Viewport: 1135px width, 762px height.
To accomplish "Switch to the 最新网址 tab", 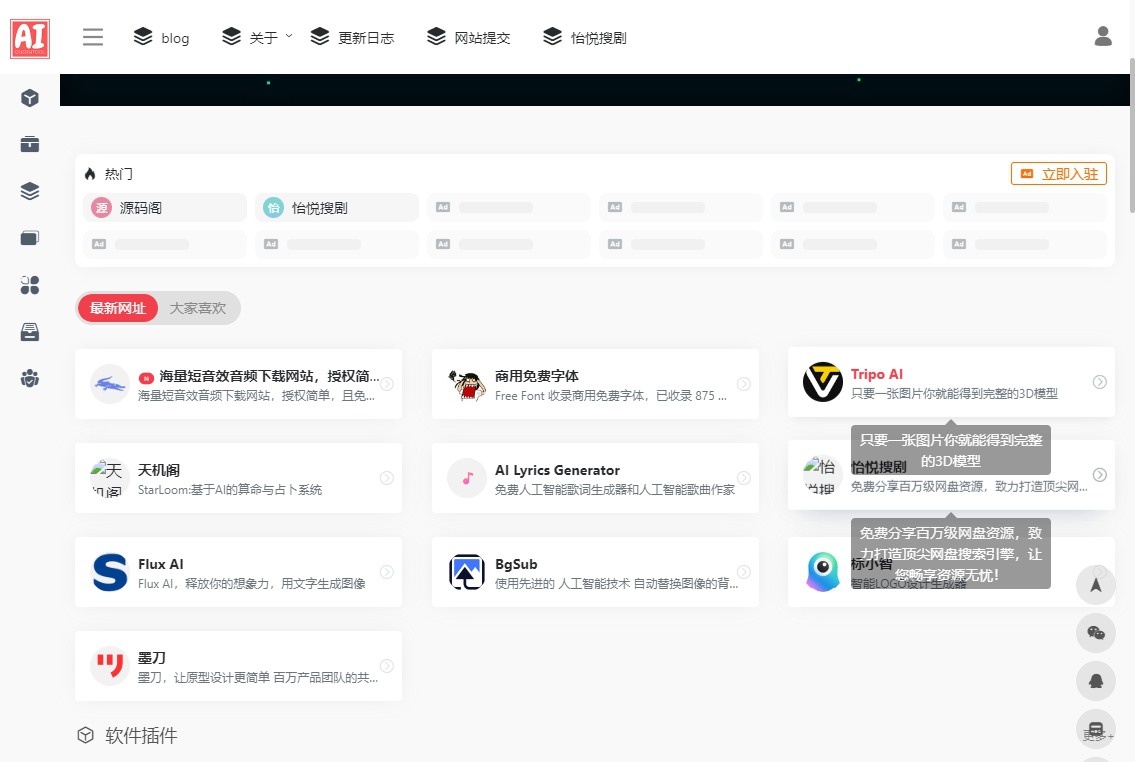I will (118, 308).
